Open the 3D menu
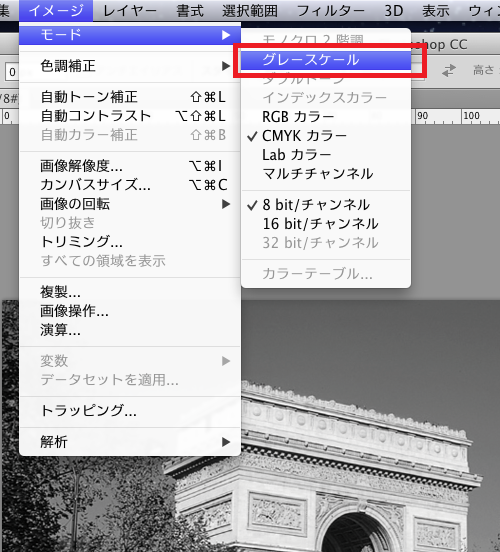The height and width of the screenshot is (552, 500). (393, 11)
